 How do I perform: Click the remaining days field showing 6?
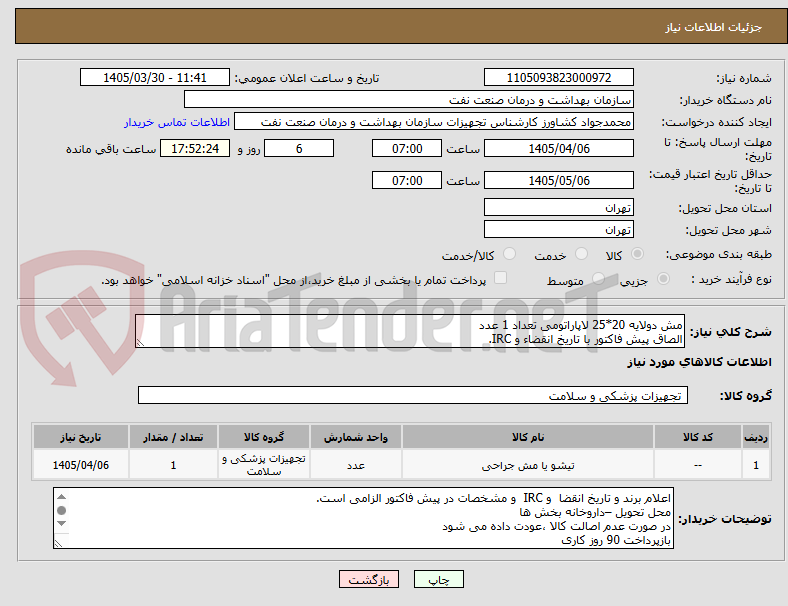point(299,148)
